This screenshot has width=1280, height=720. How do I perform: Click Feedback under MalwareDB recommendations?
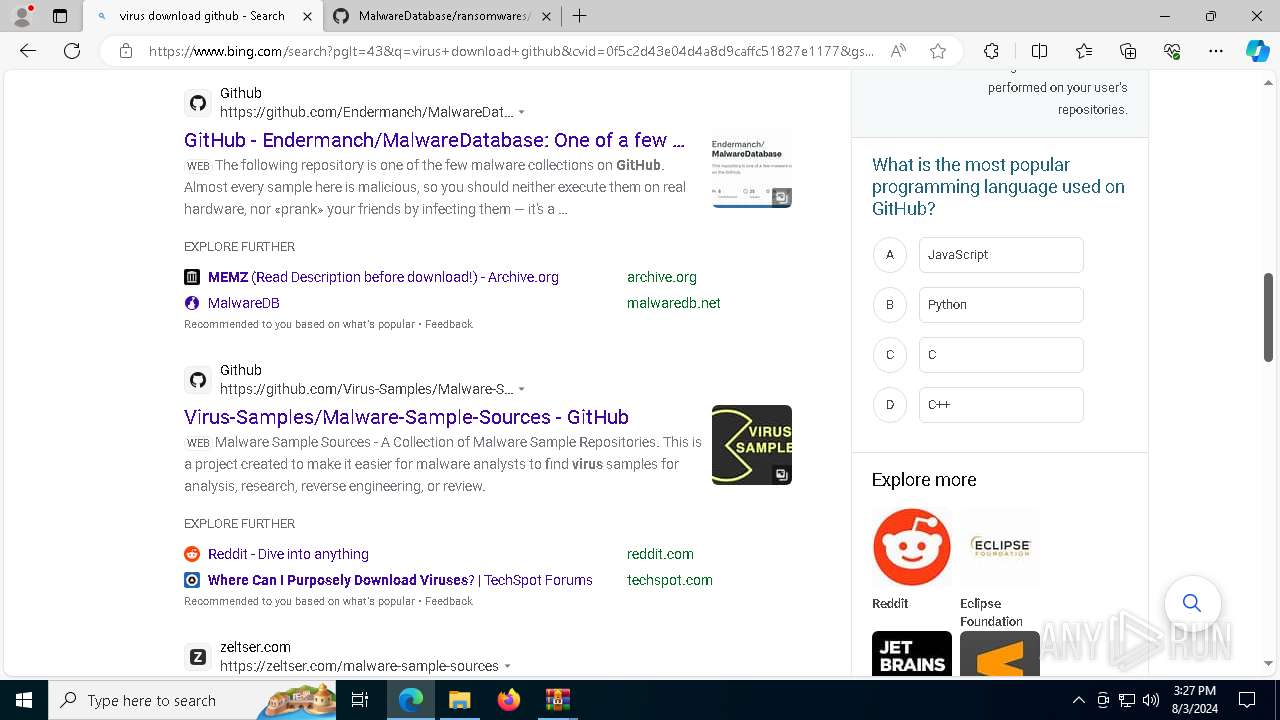(x=449, y=324)
